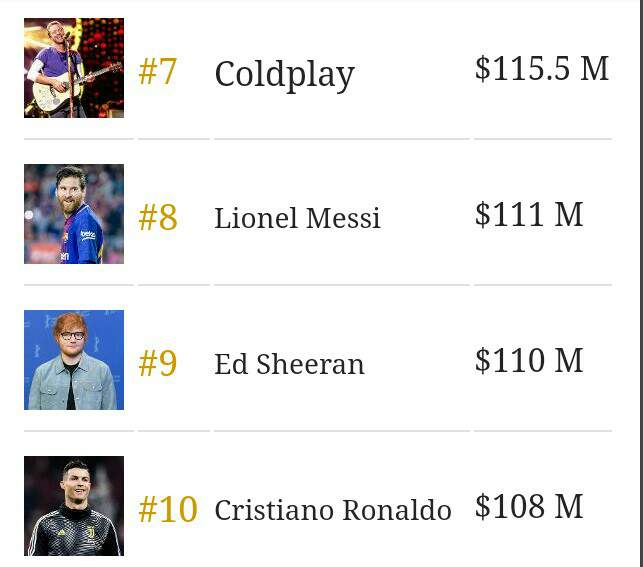Click the $115.5 M earnings value
The height and width of the screenshot is (567, 643).
[x=542, y=68]
